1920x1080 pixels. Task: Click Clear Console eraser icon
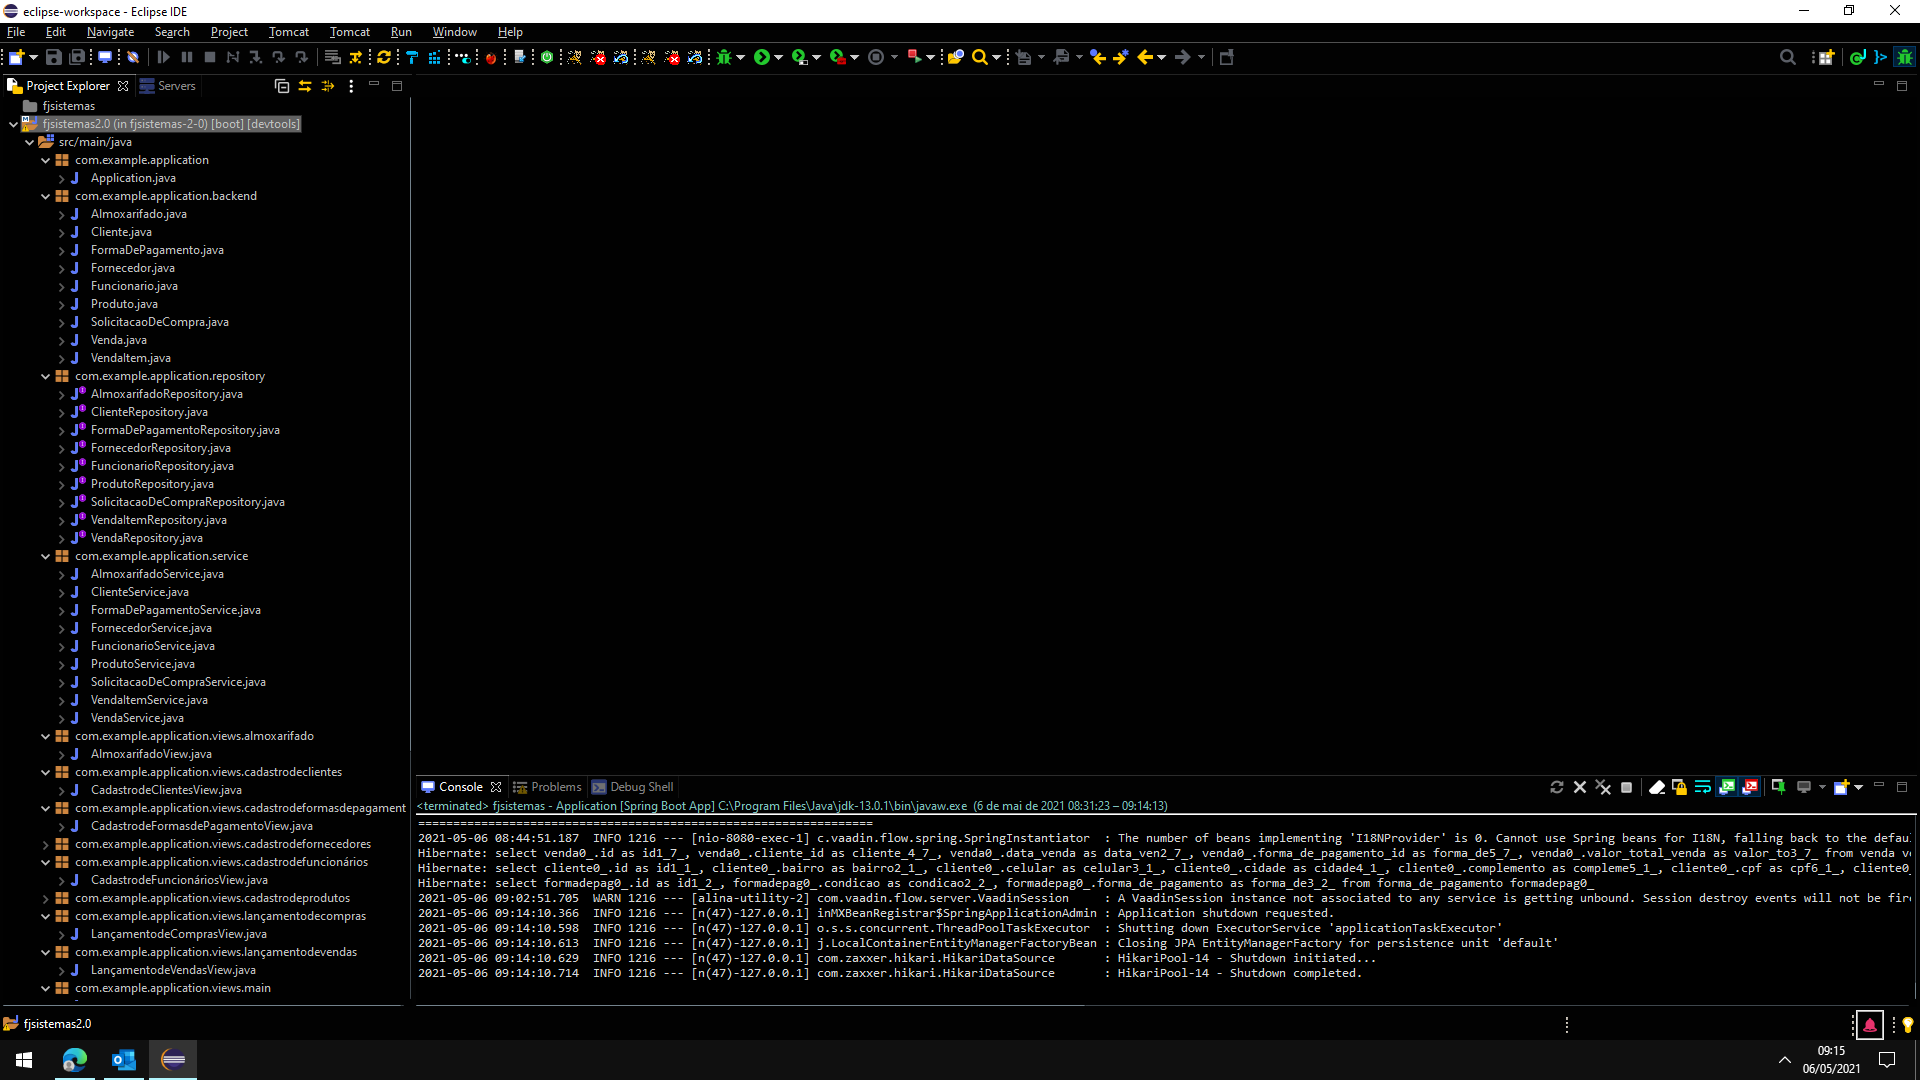pos(1656,787)
